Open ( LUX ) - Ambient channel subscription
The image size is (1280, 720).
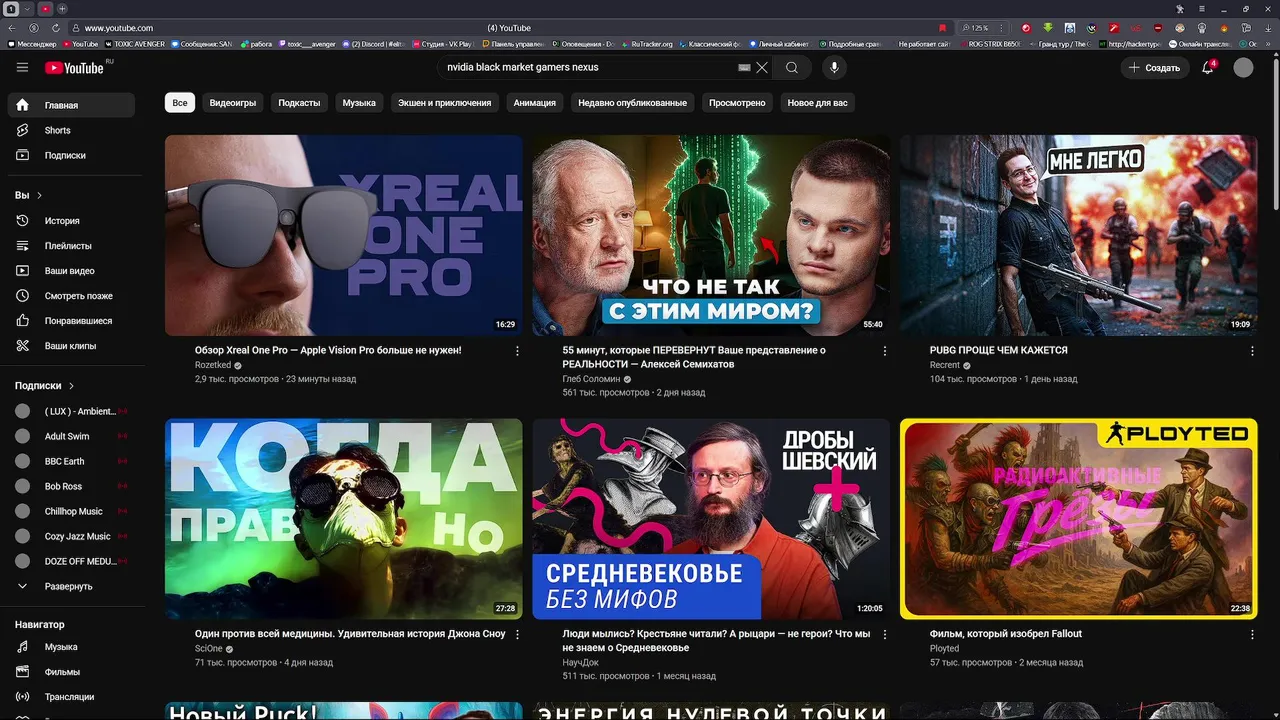(x=71, y=411)
